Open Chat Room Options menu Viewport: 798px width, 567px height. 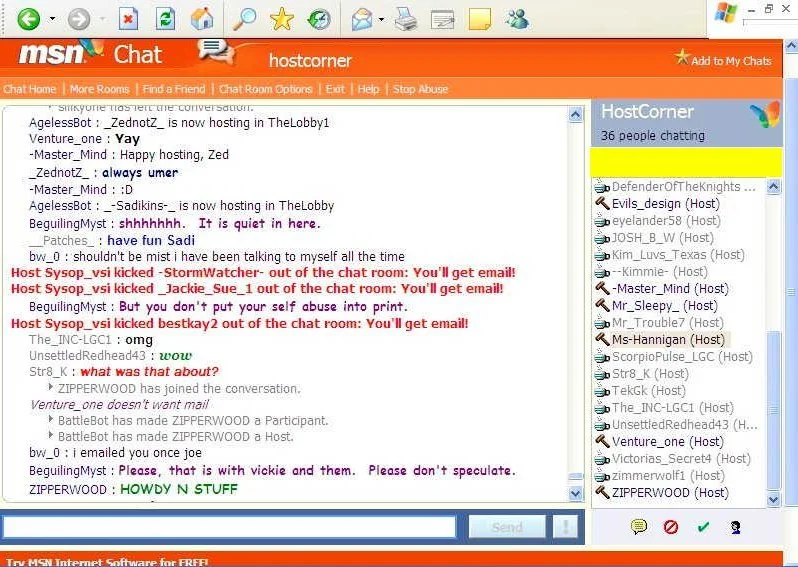point(266,89)
